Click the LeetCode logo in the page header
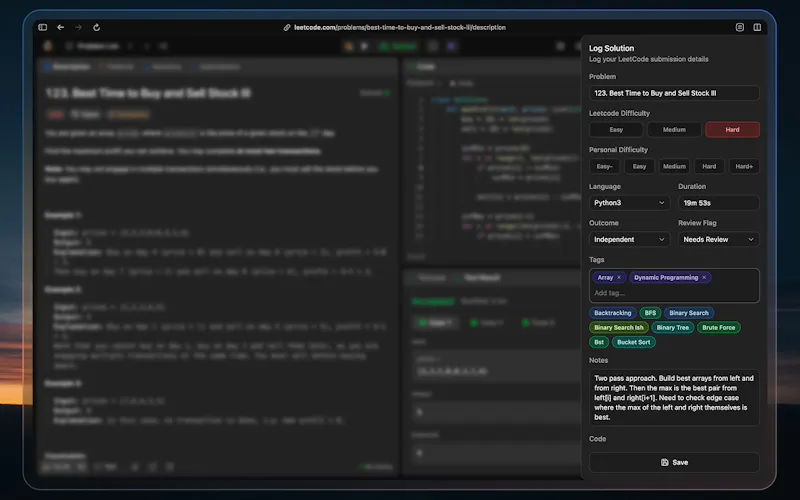This screenshot has height=500, width=800. coord(48,46)
